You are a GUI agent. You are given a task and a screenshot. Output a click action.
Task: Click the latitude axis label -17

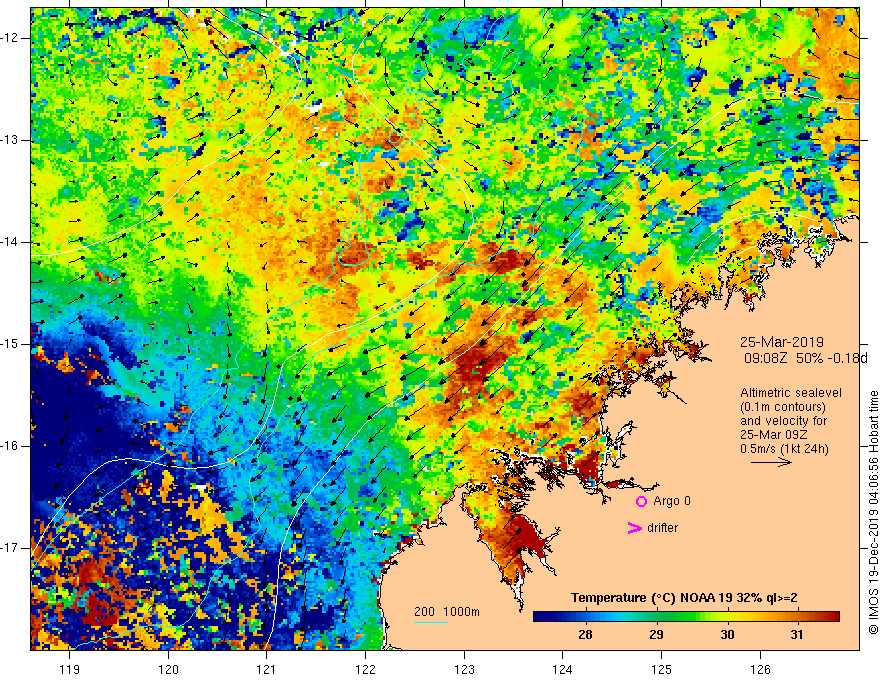[x=11, y=548]
